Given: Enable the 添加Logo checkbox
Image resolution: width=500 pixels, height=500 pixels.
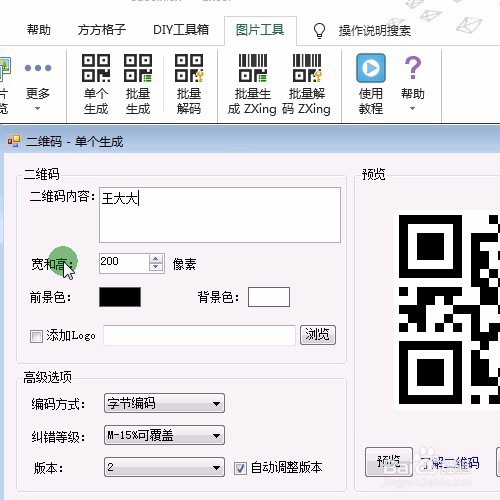Looking at the screenshot, I should tap(36, 336).
